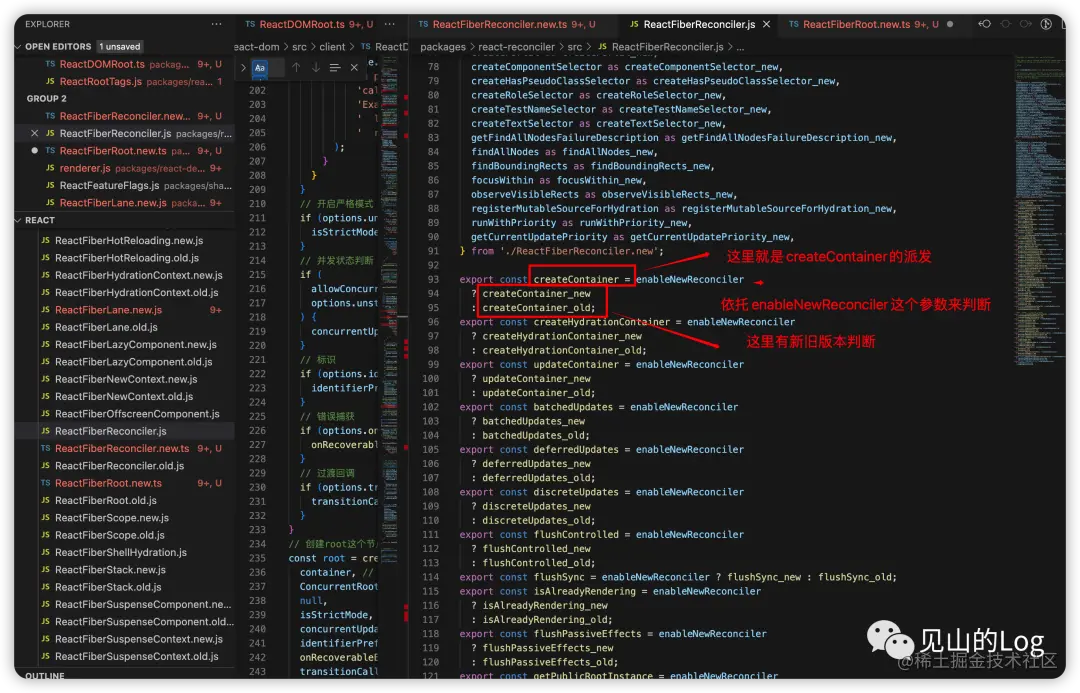
Task: Click the client breadcrumb in the left editor
Action: (332, 47)
